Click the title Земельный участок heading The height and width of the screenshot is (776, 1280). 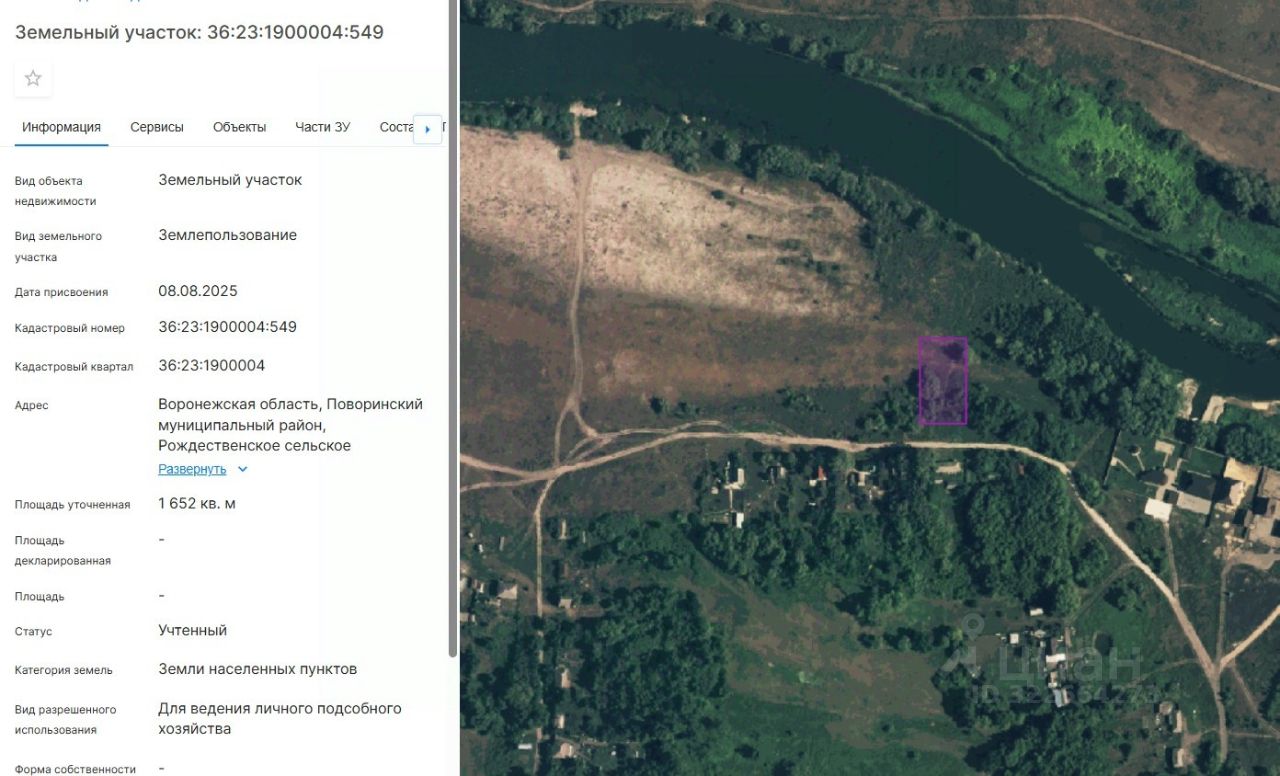[x=199, y=32]
